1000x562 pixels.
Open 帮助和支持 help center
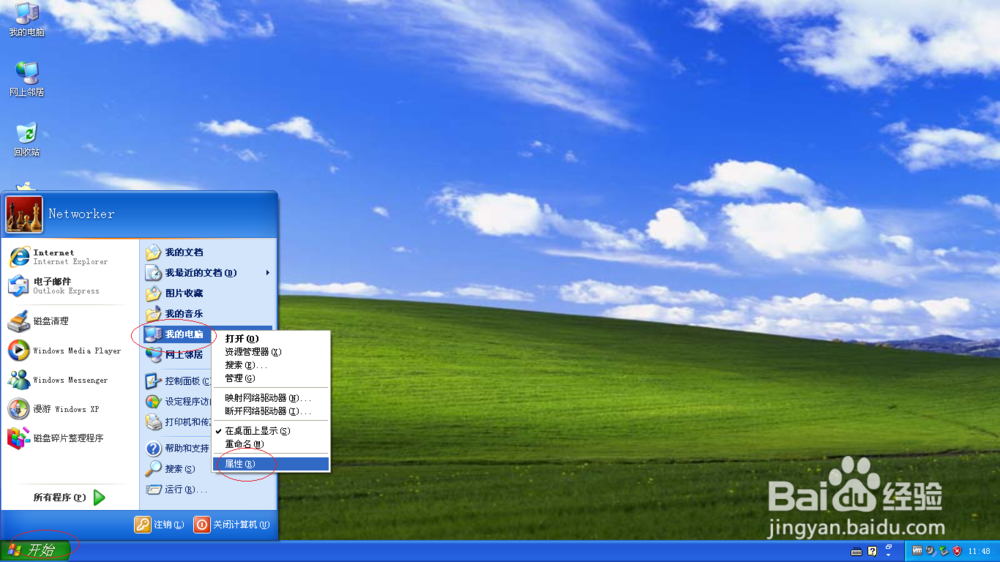[x=177, y=448]
